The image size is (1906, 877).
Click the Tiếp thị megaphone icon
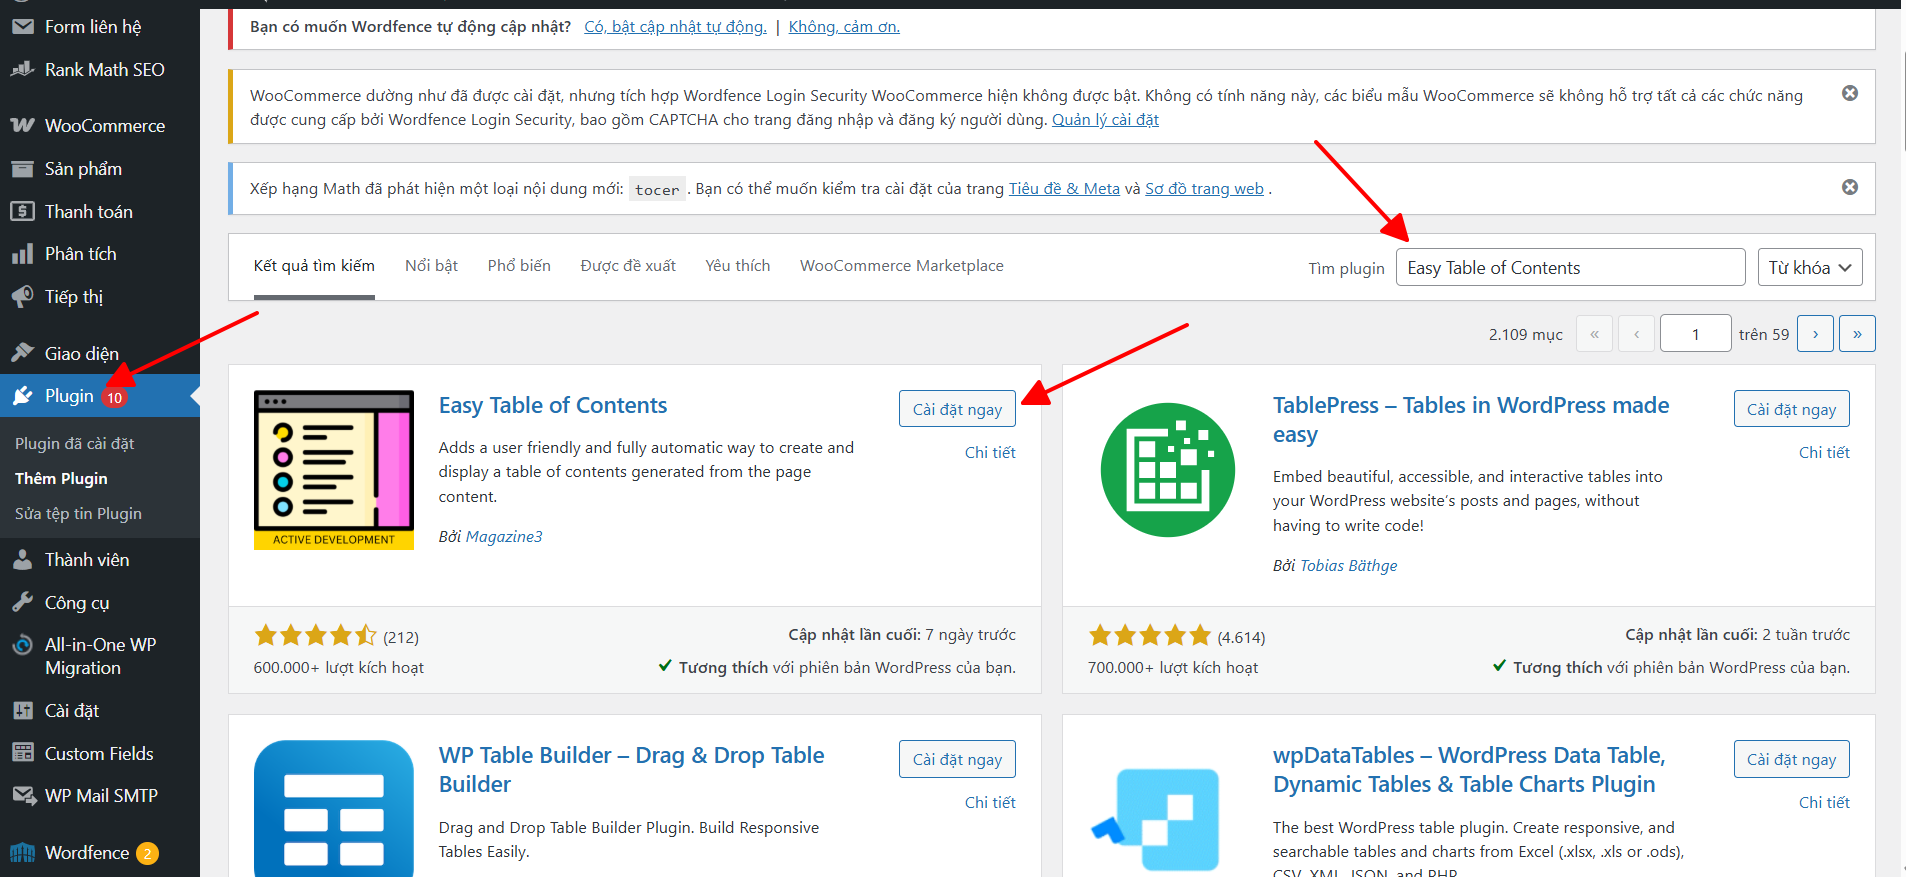point(22,297)
